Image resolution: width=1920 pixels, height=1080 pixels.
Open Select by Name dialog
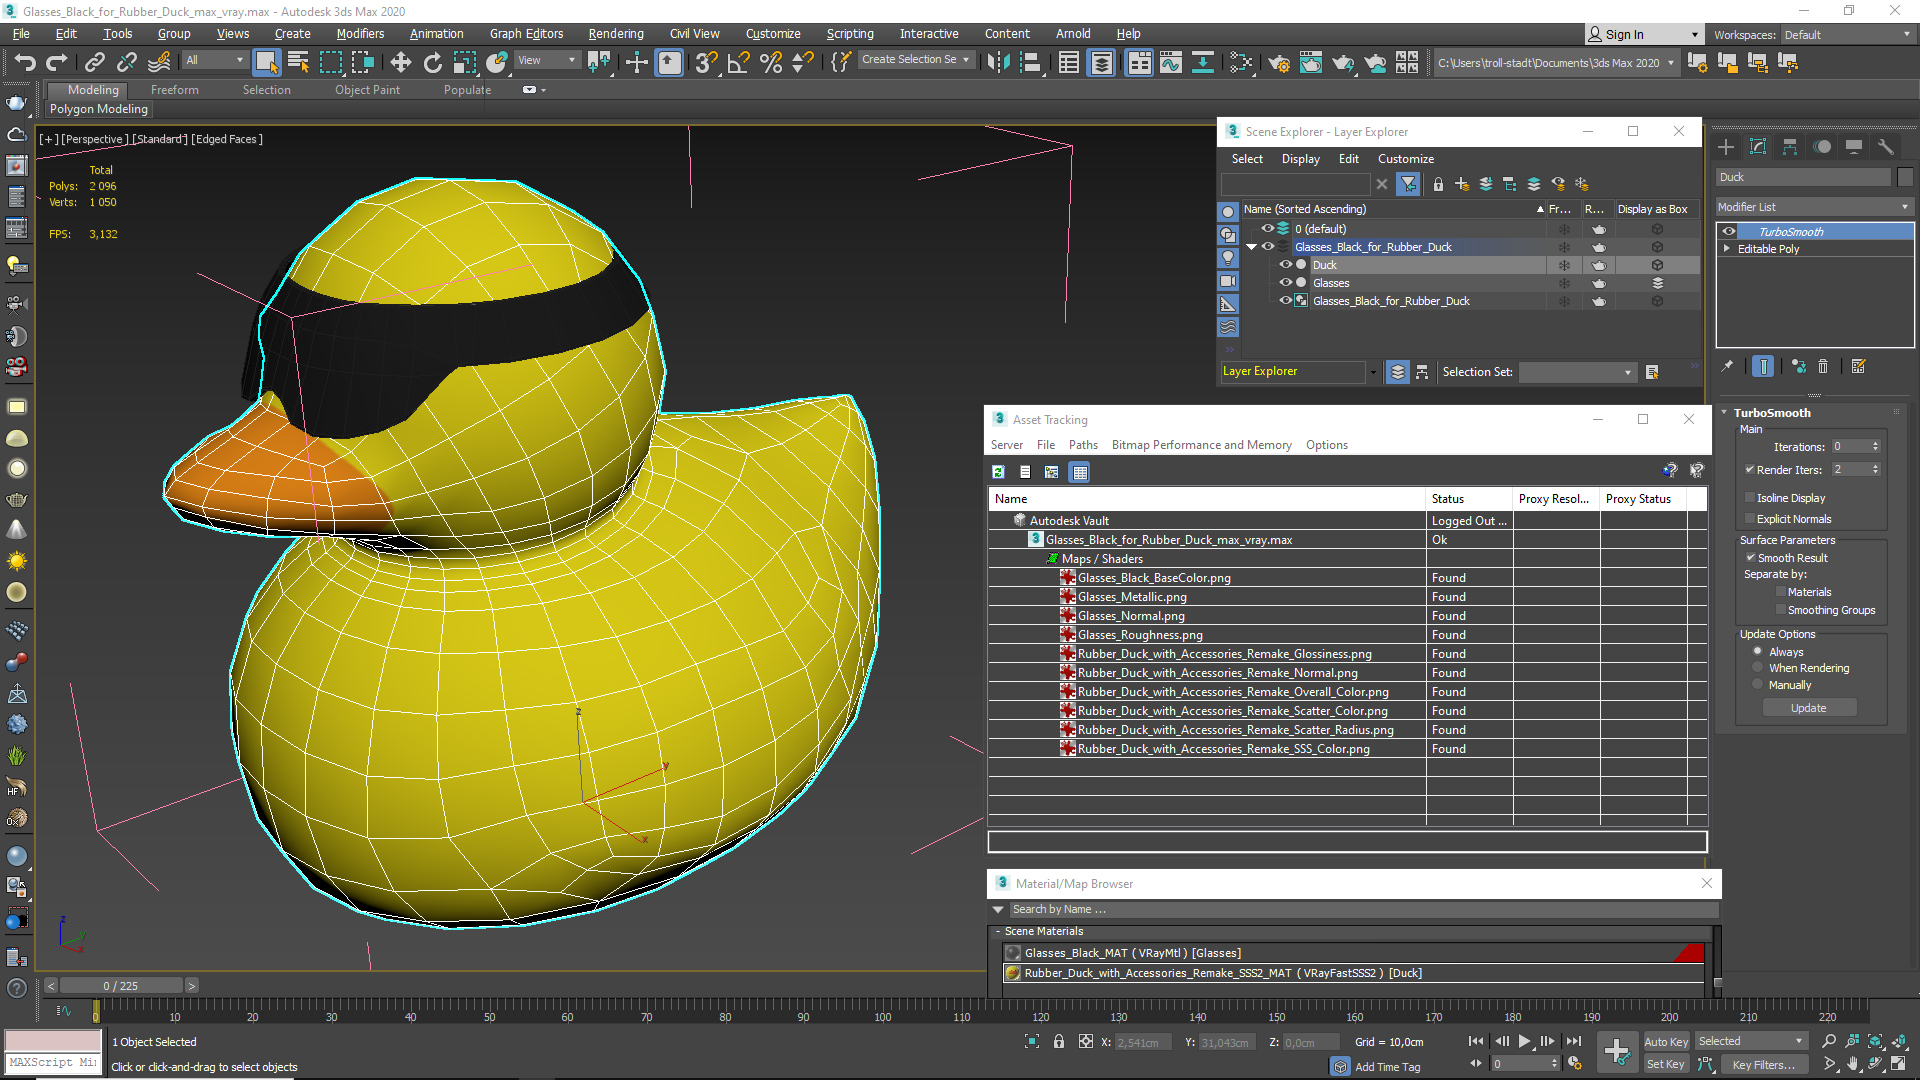tap(298, 62)
